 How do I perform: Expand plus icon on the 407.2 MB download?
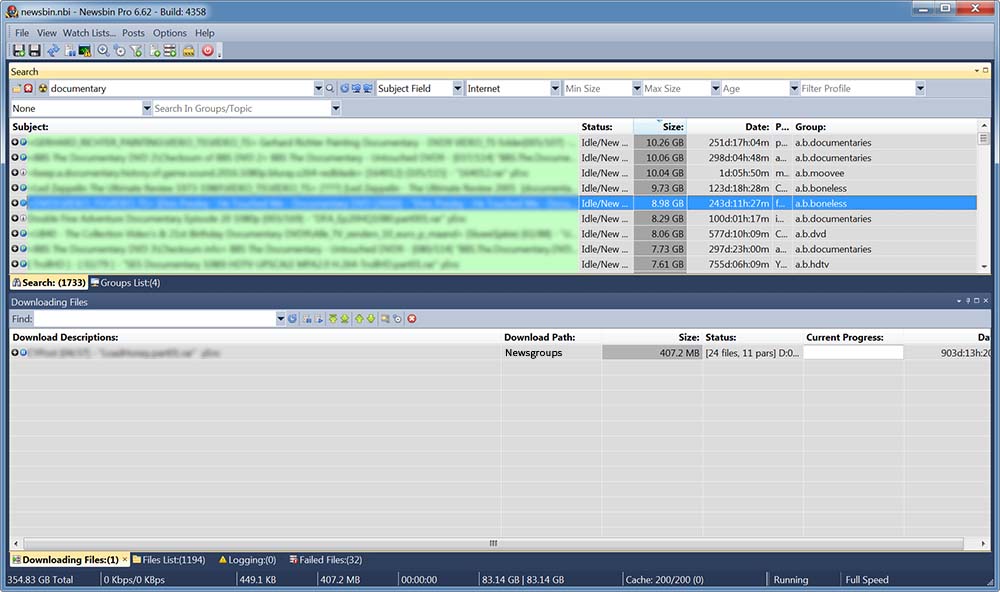(15, 352)
